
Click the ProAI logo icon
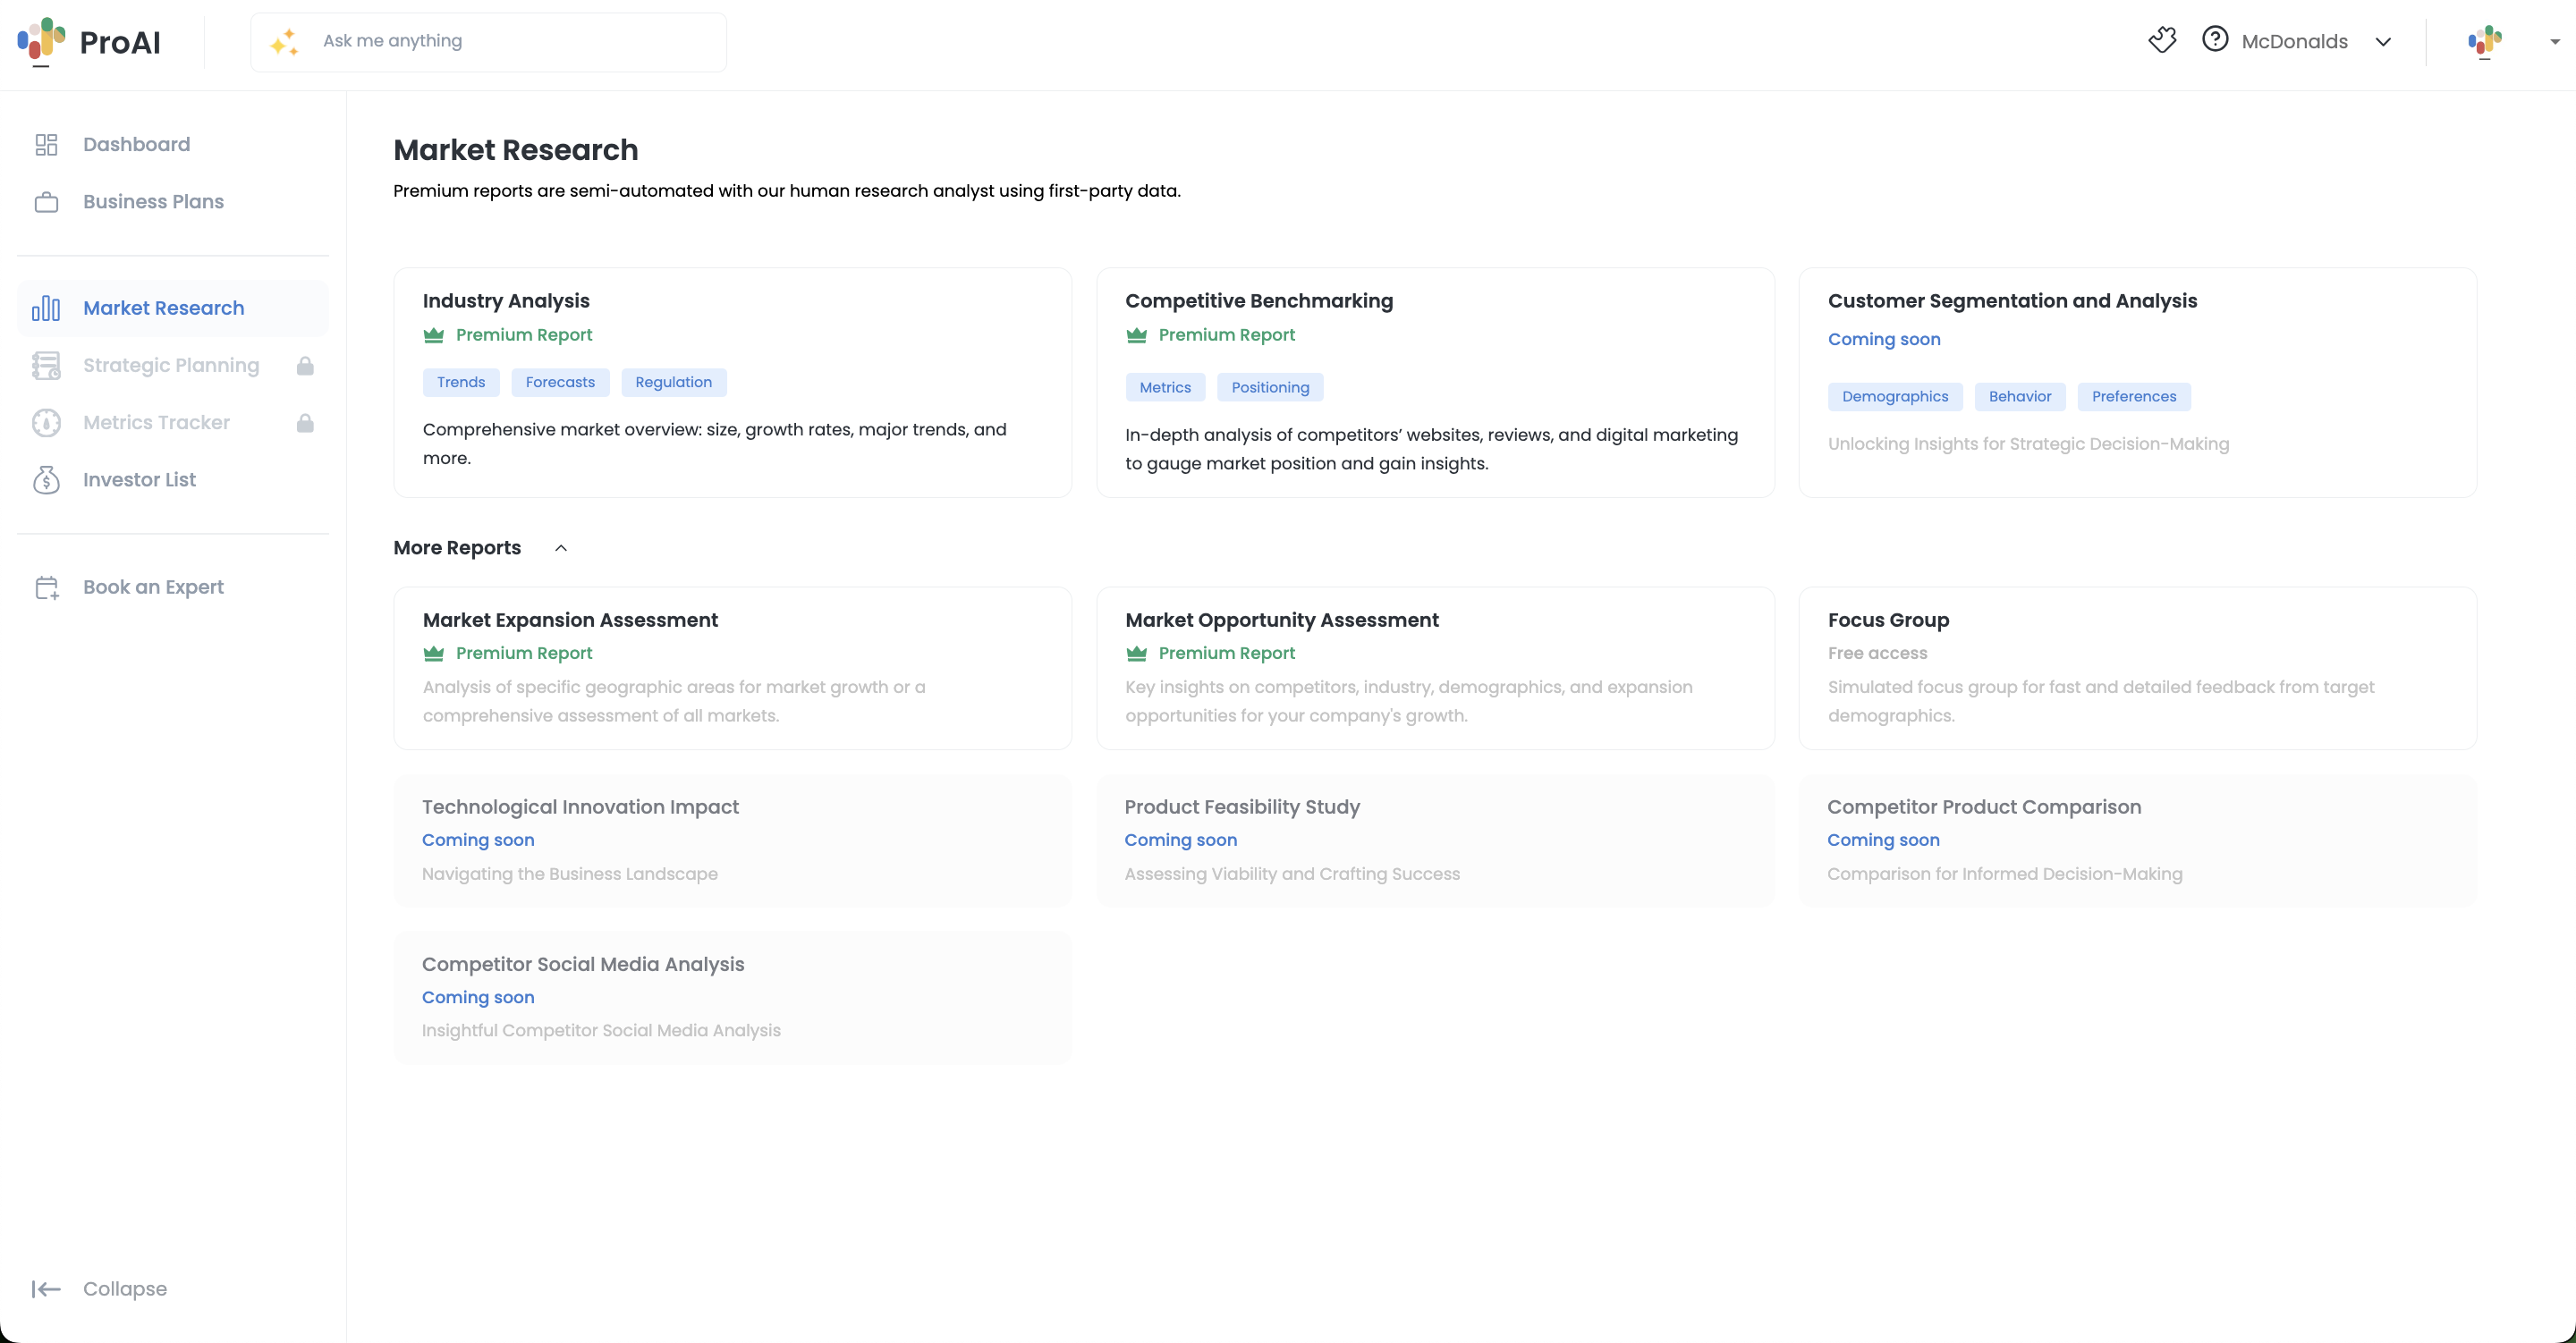pyautogui.click(x=41, y=41)
